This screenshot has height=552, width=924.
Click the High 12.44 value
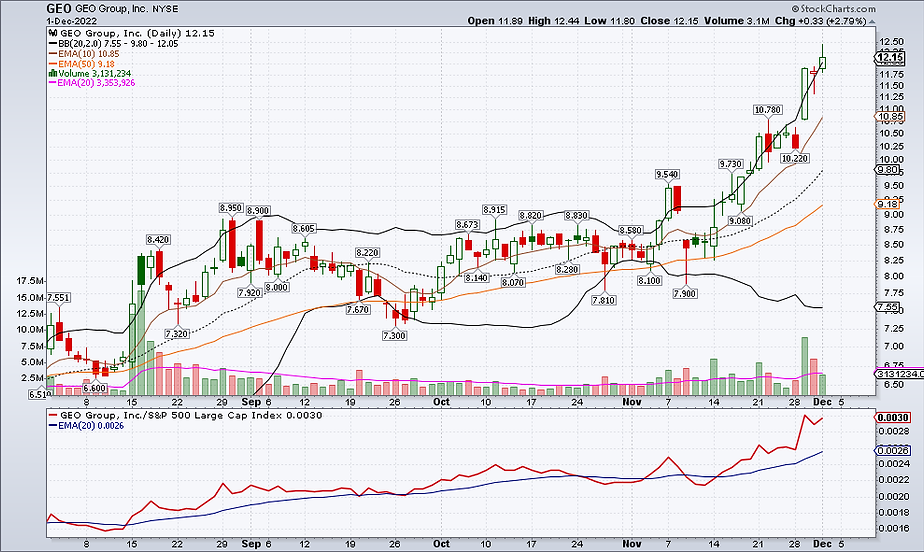pyautogui.click(x=553, y=21)
